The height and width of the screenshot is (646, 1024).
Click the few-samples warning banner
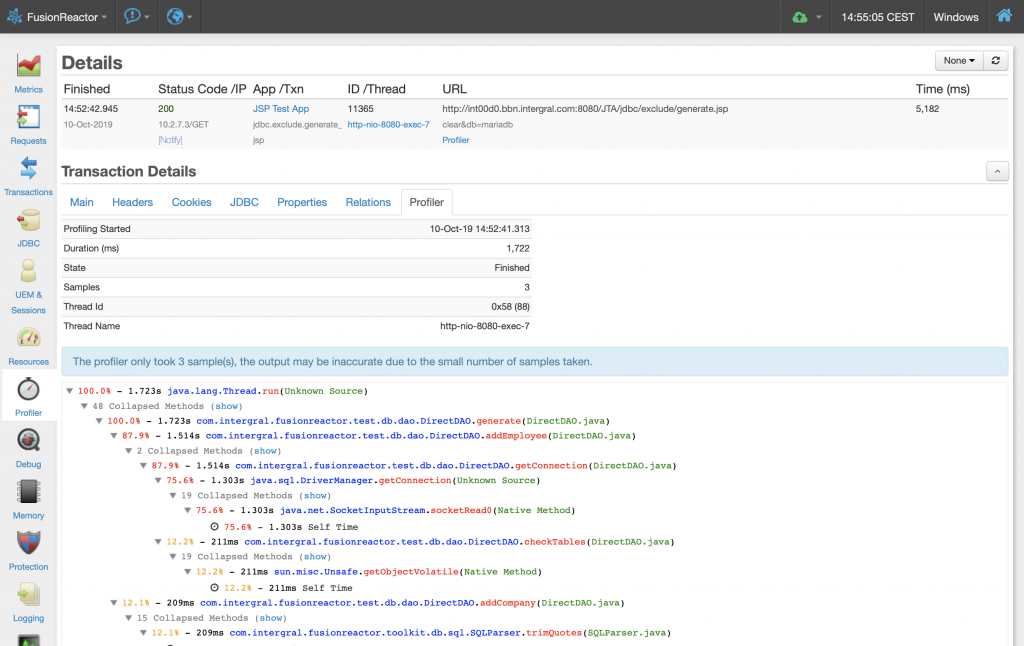click(x=535, y=362)
